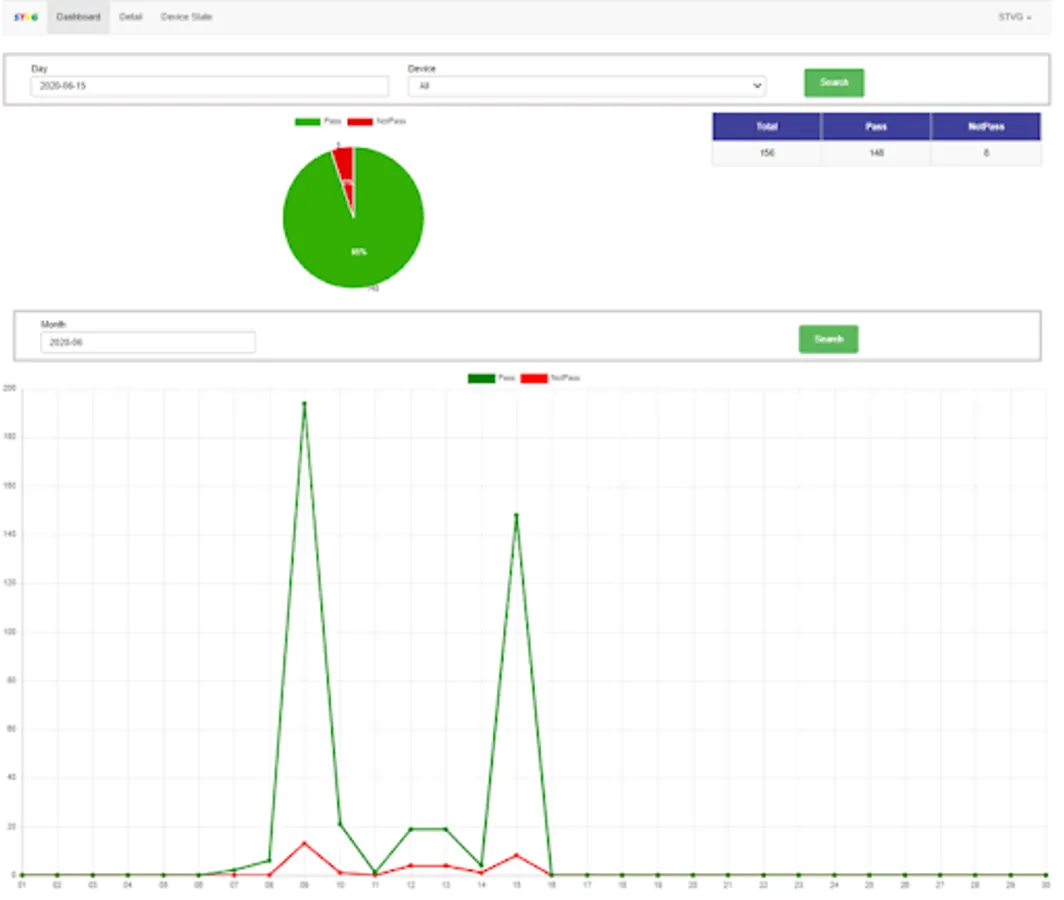Expand the STVG user menu
This screenshot has height=900, width=1064.
[x=1014, y=17]
